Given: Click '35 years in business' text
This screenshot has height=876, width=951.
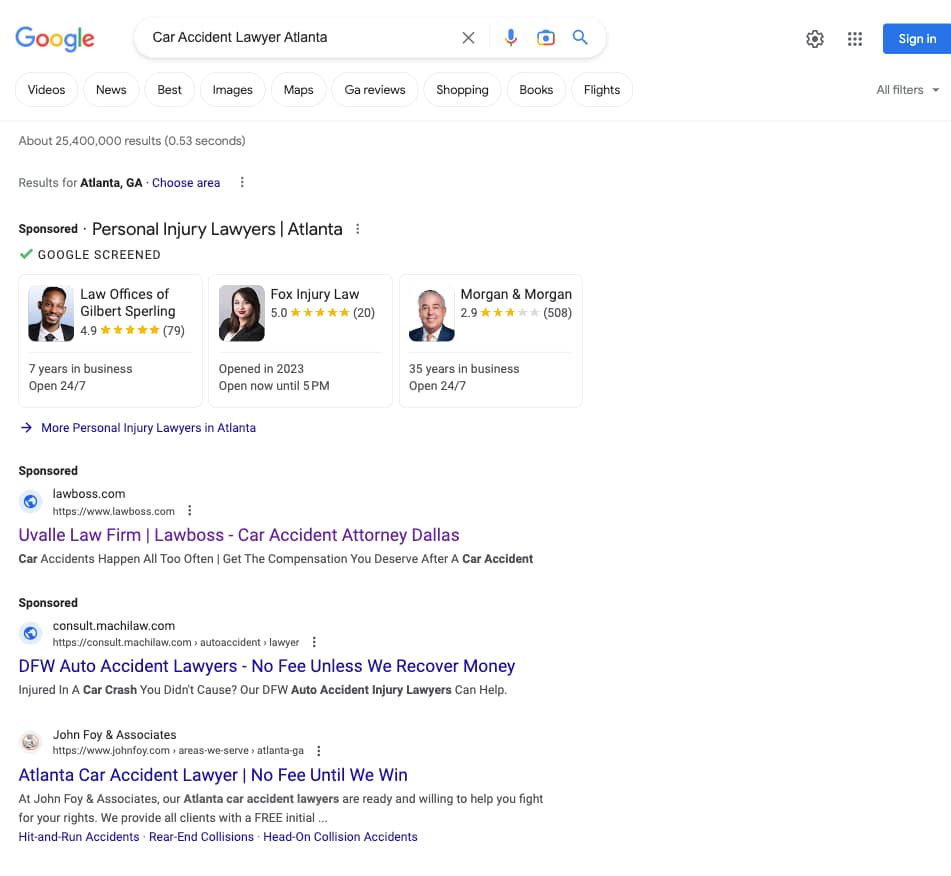Looking at the screenshot, I should pos(464,369).
